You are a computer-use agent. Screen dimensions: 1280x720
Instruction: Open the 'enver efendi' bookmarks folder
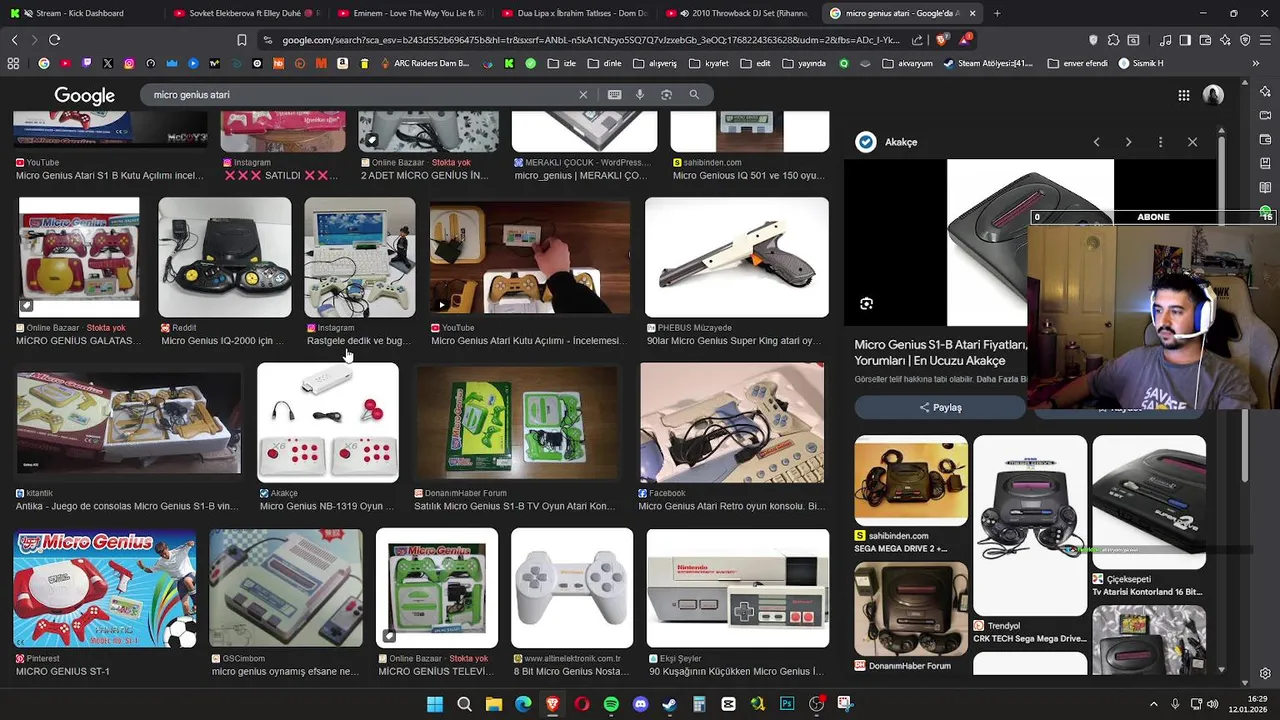1077,63
